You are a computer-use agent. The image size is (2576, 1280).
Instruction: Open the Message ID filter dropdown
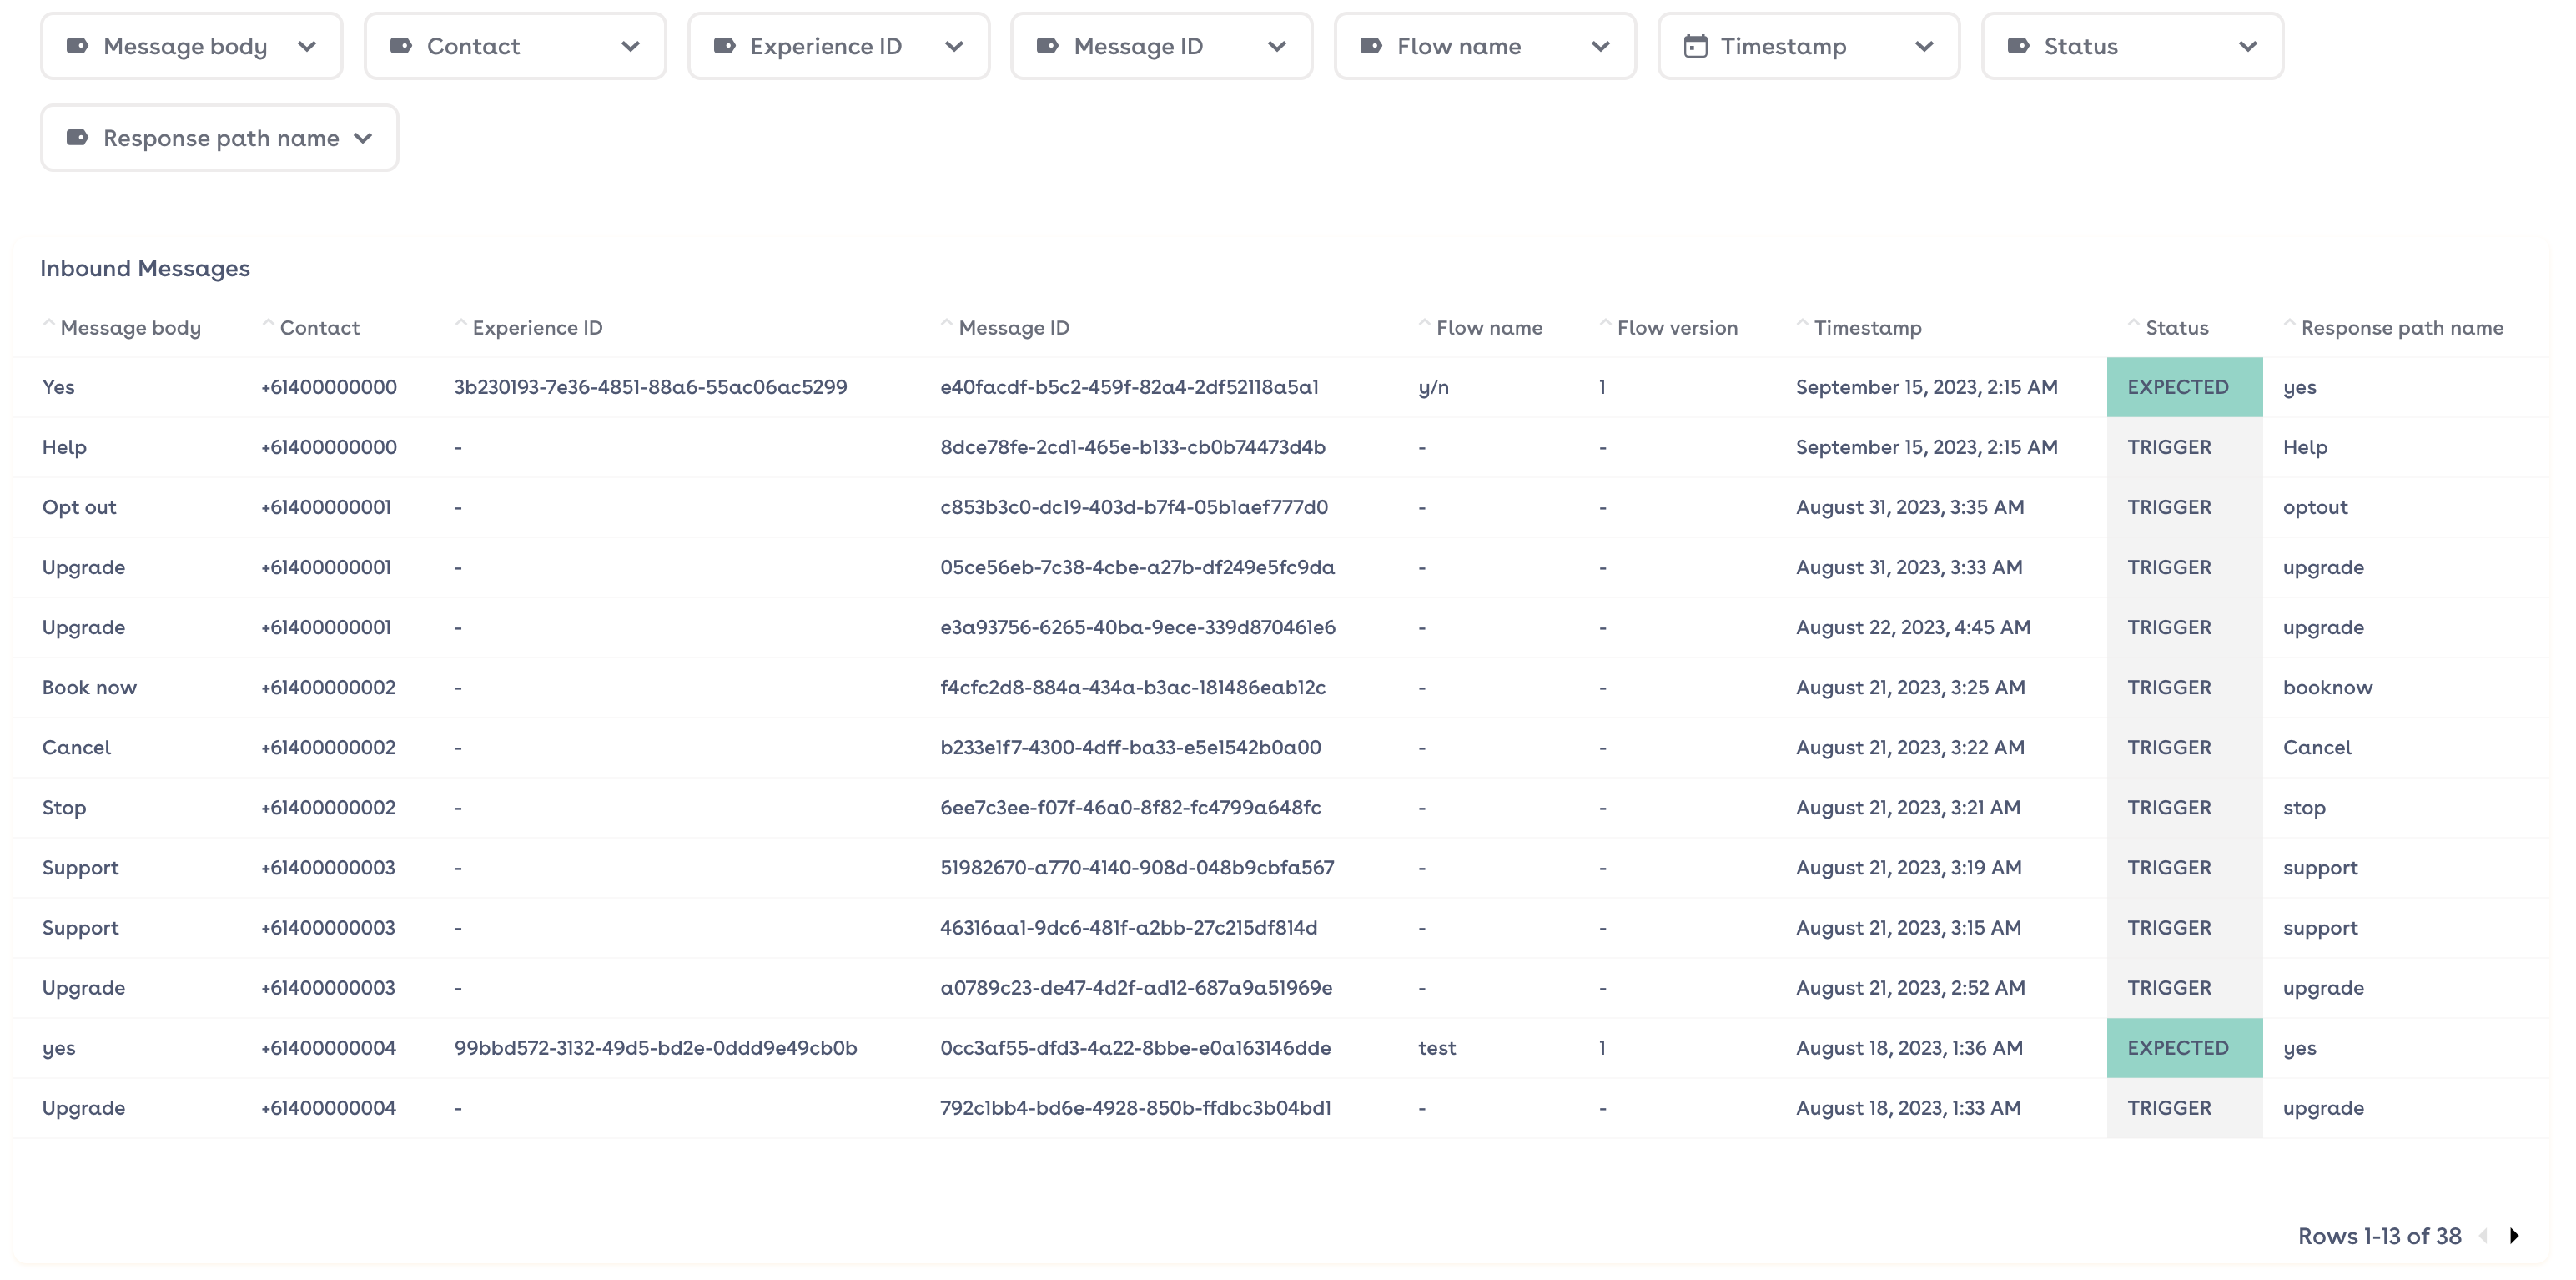[1162, 46]
